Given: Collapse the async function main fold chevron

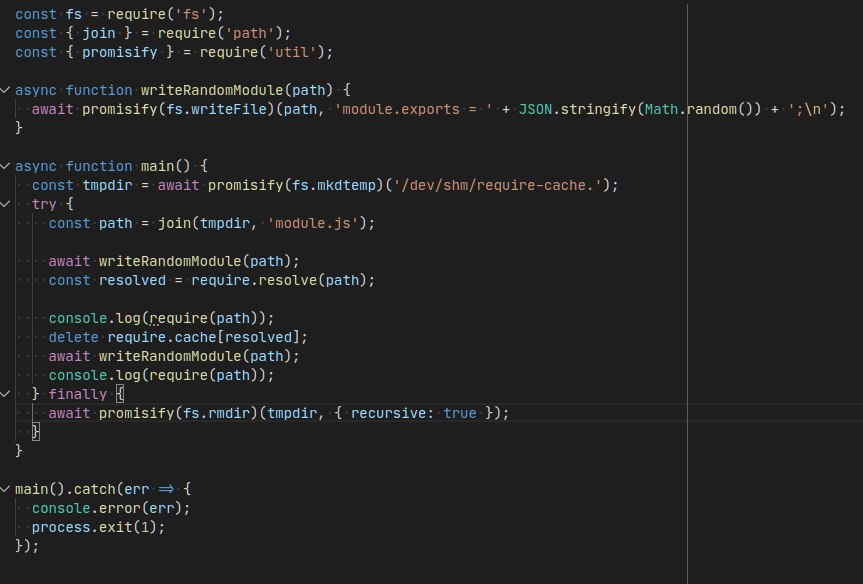Looking at the screenshot, I should (5, 166).
